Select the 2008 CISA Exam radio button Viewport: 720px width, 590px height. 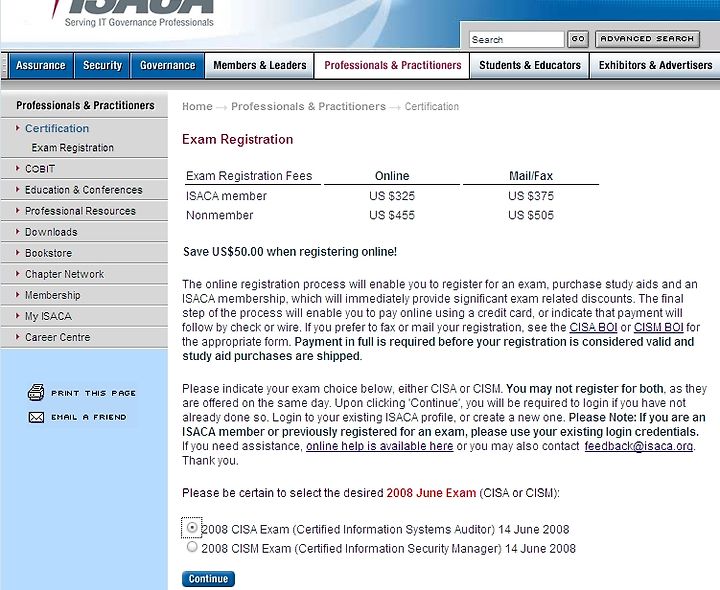tap(192, 527)
